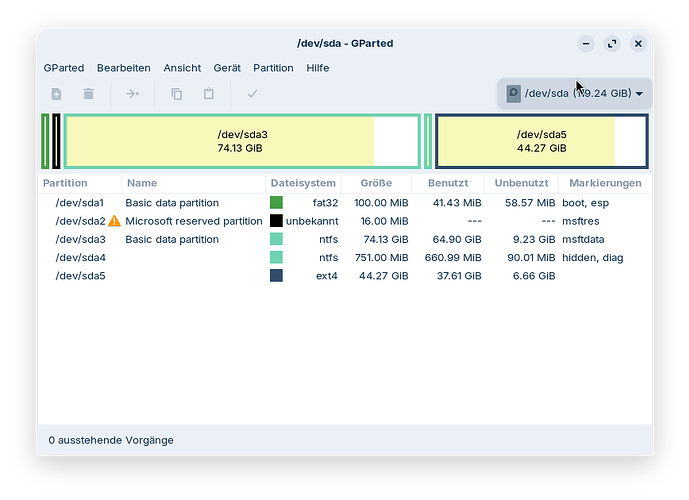Click the warning icon beside /dev/sda2

click(x=114, y=221)
